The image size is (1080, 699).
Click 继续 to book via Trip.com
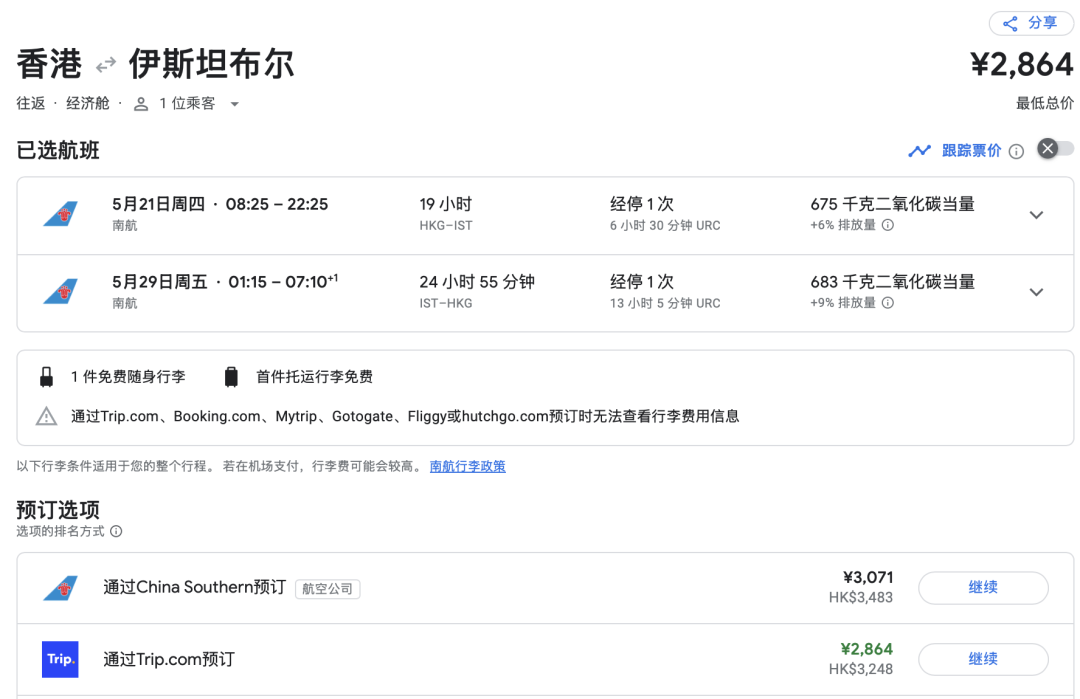[x=983, y=659]
